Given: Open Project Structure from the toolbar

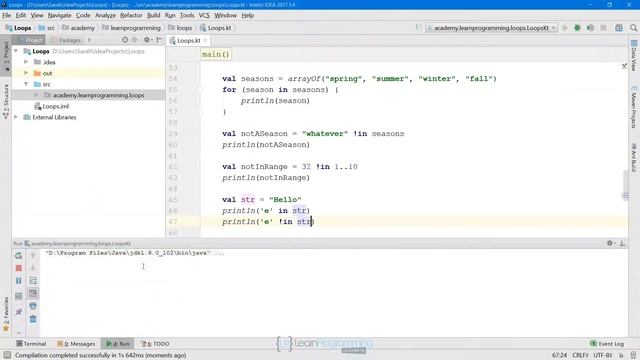Looking at the screenshot, I should pos(619,28).
